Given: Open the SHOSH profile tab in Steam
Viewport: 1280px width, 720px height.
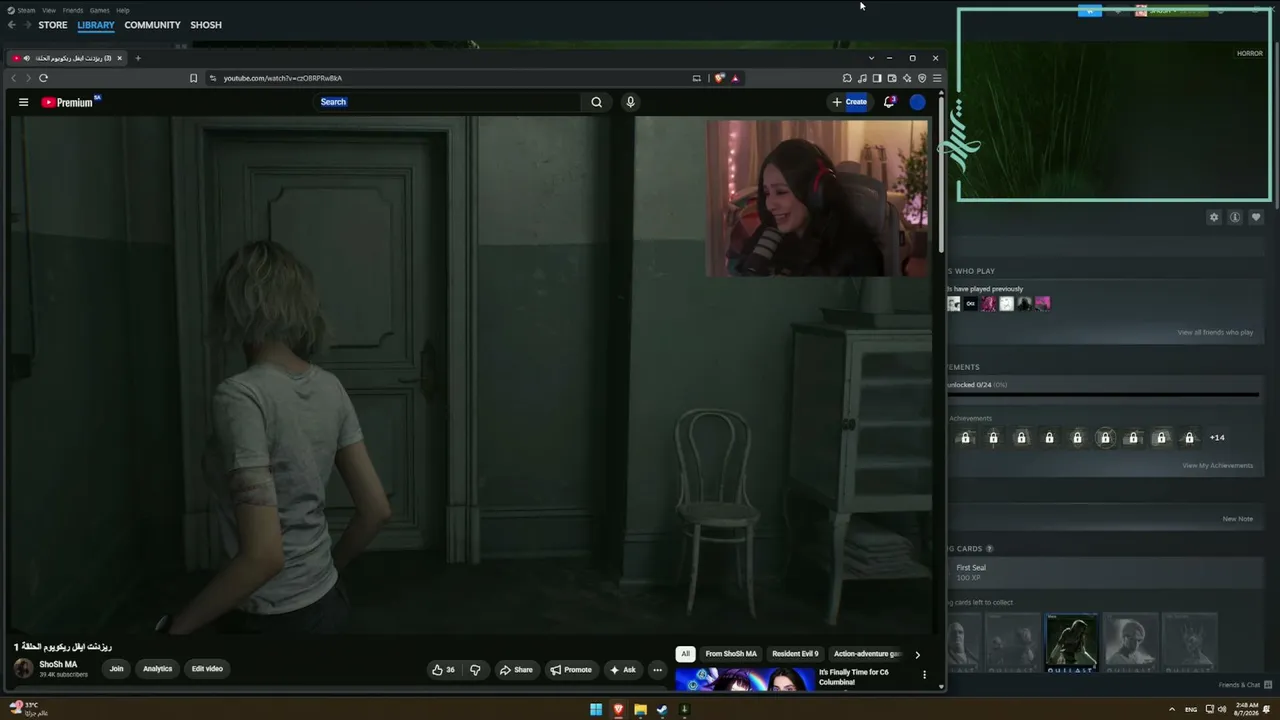Looking at the screenshot, I should (x=206, y=25).
